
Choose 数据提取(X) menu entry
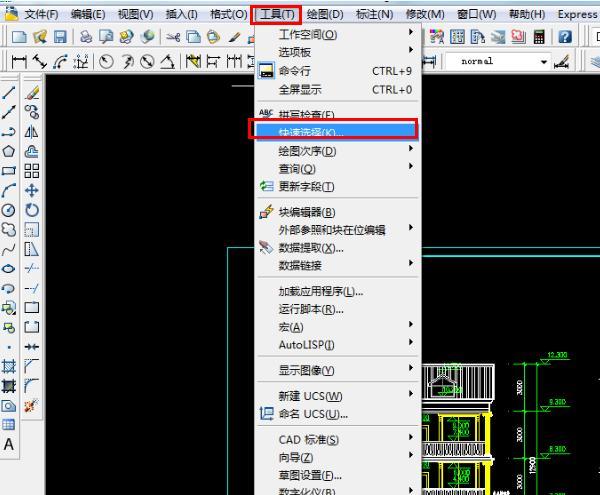[337, 248]
